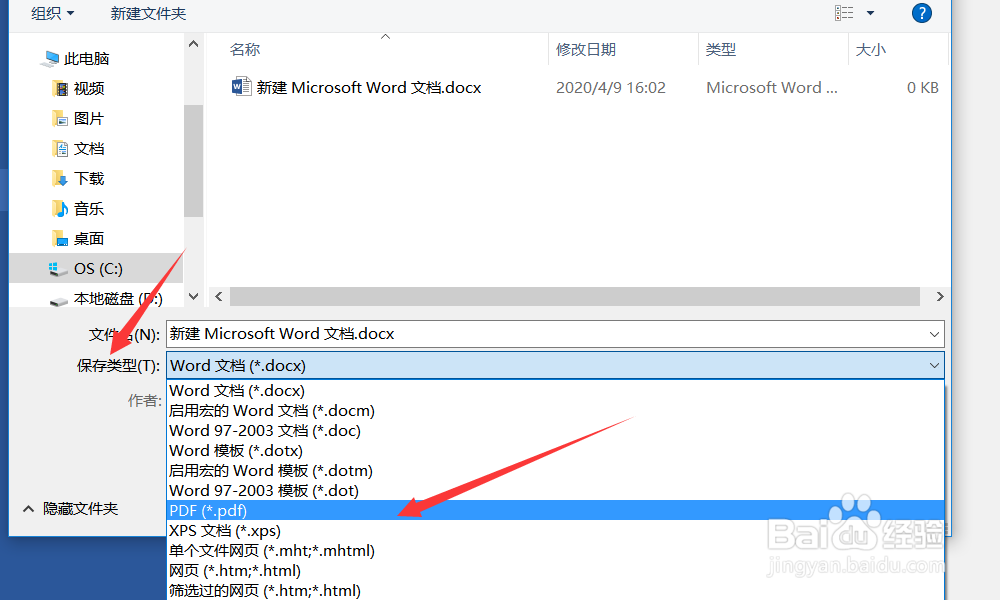Choose Word 模板 (*.dotx)
Screen dimensions: 1000x600
coord(555,450)
